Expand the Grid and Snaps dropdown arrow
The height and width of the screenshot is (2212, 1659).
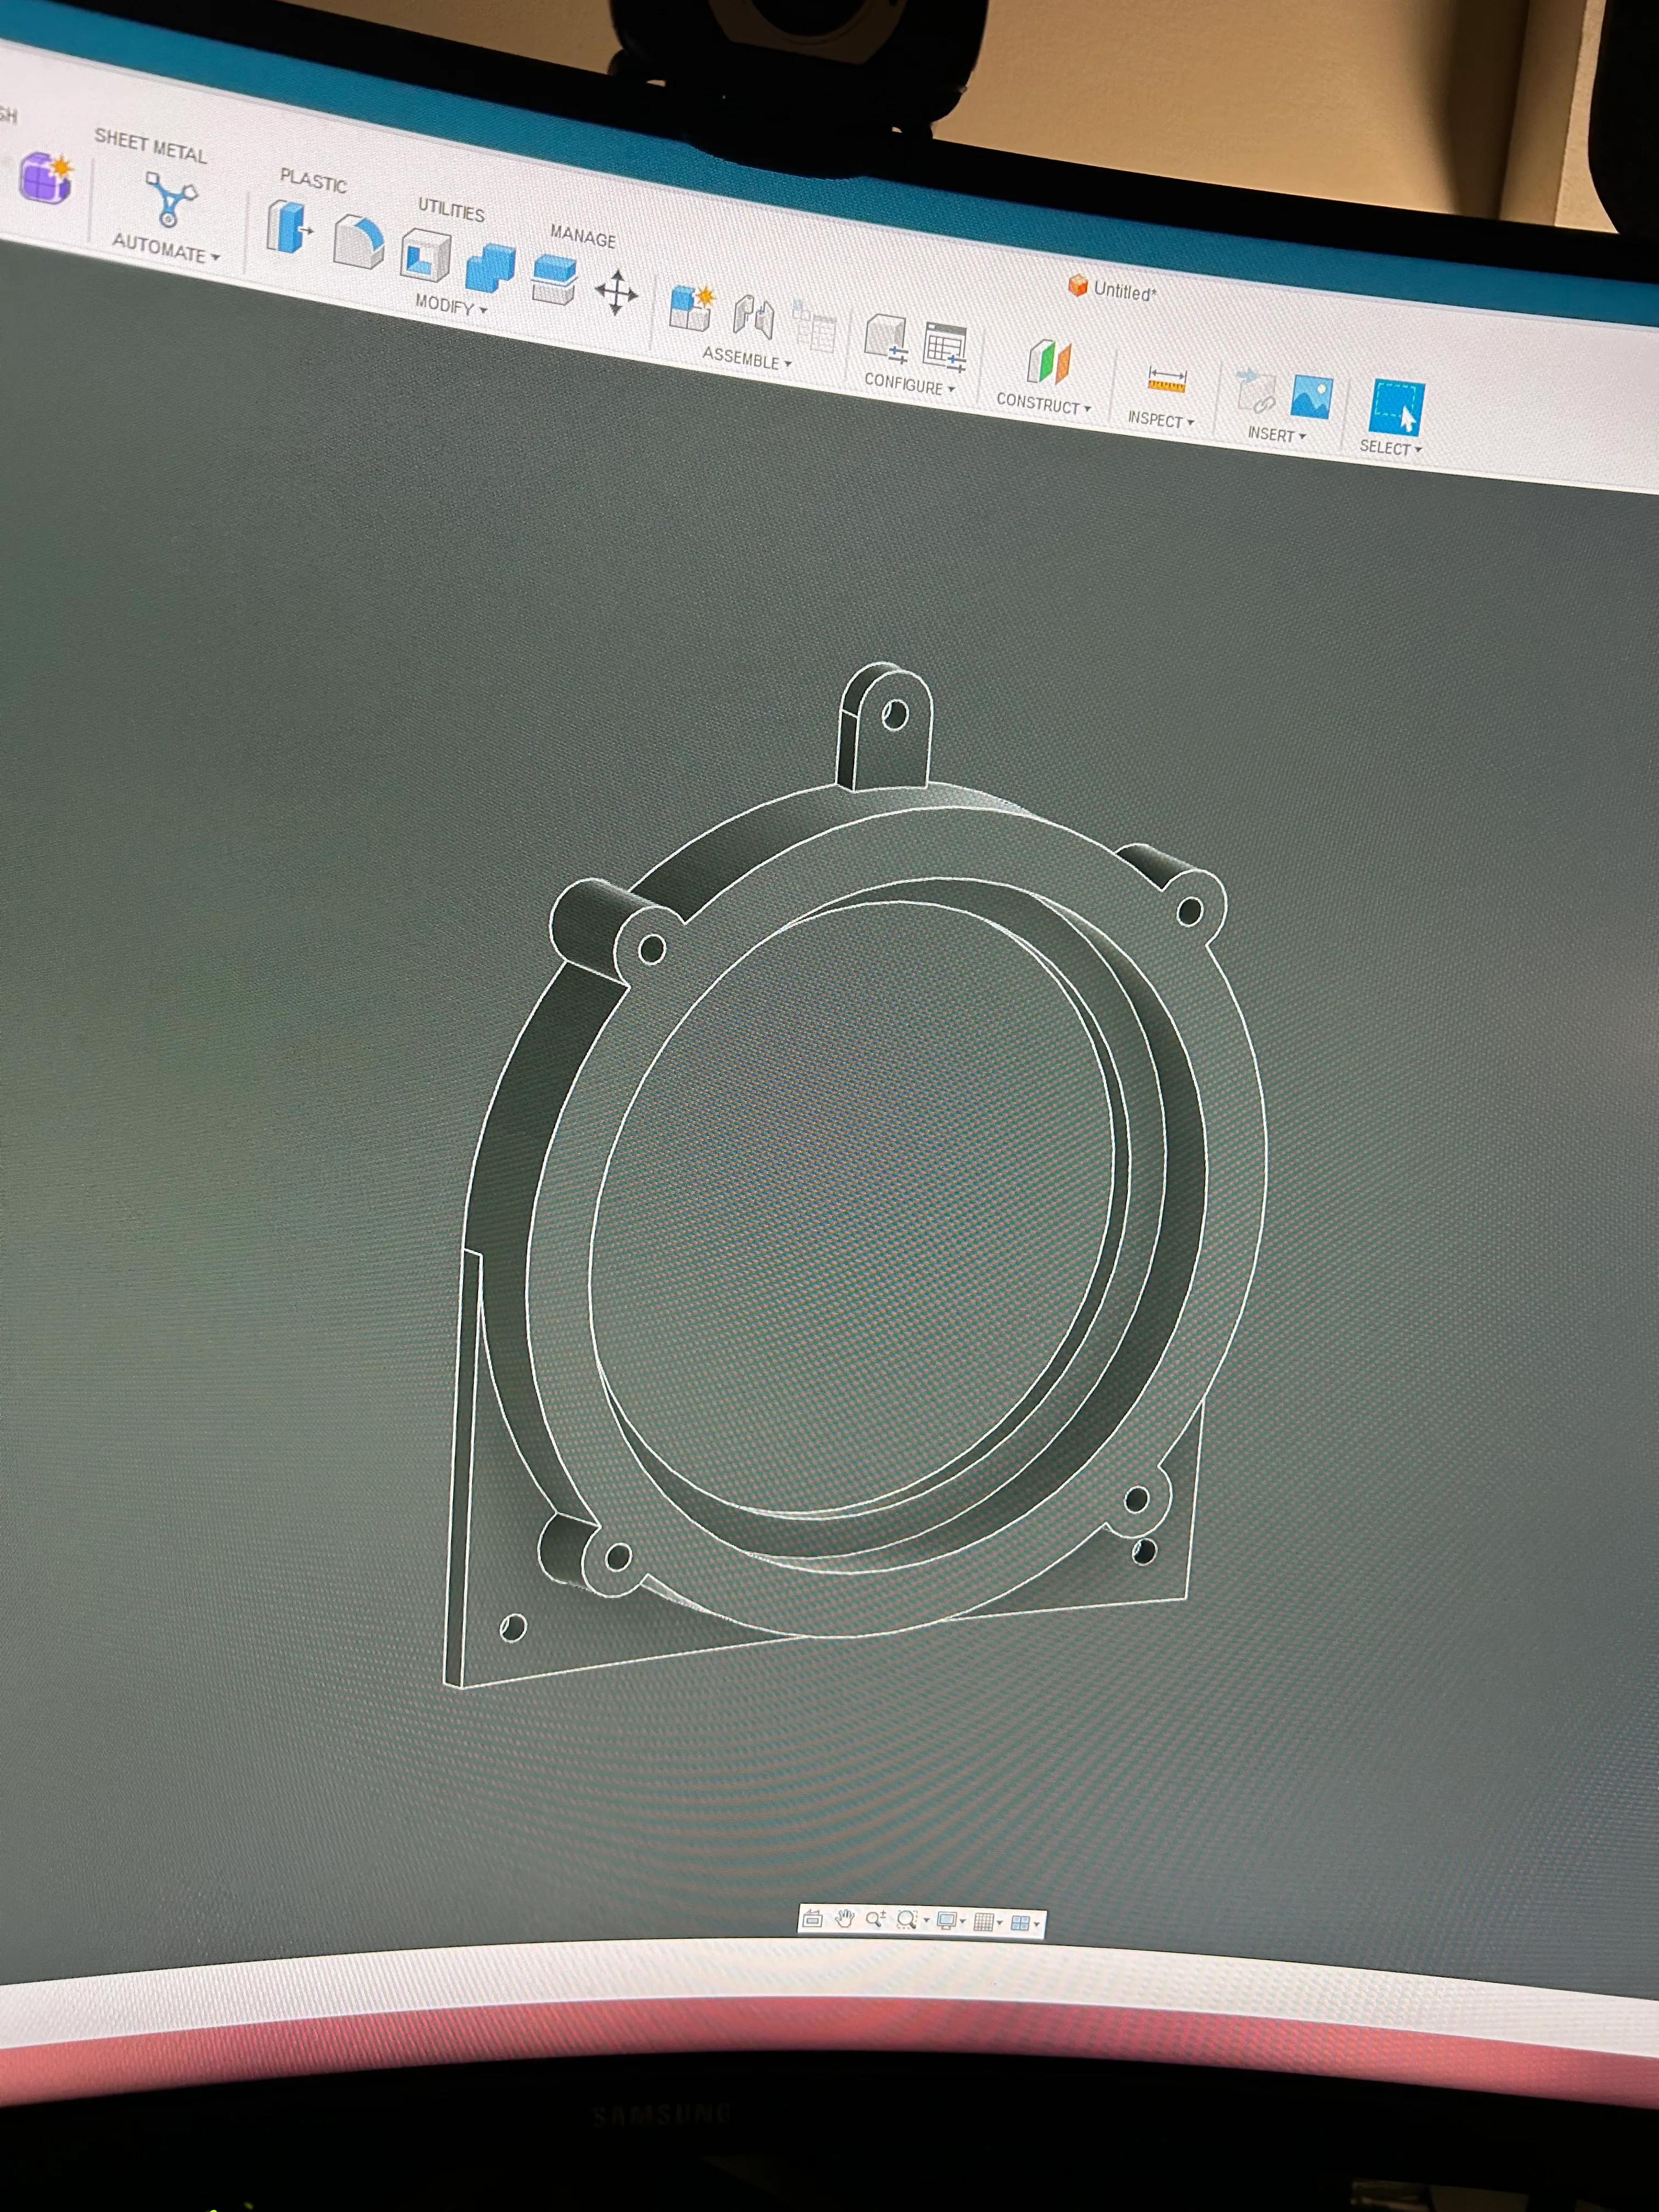(999, 1923)
